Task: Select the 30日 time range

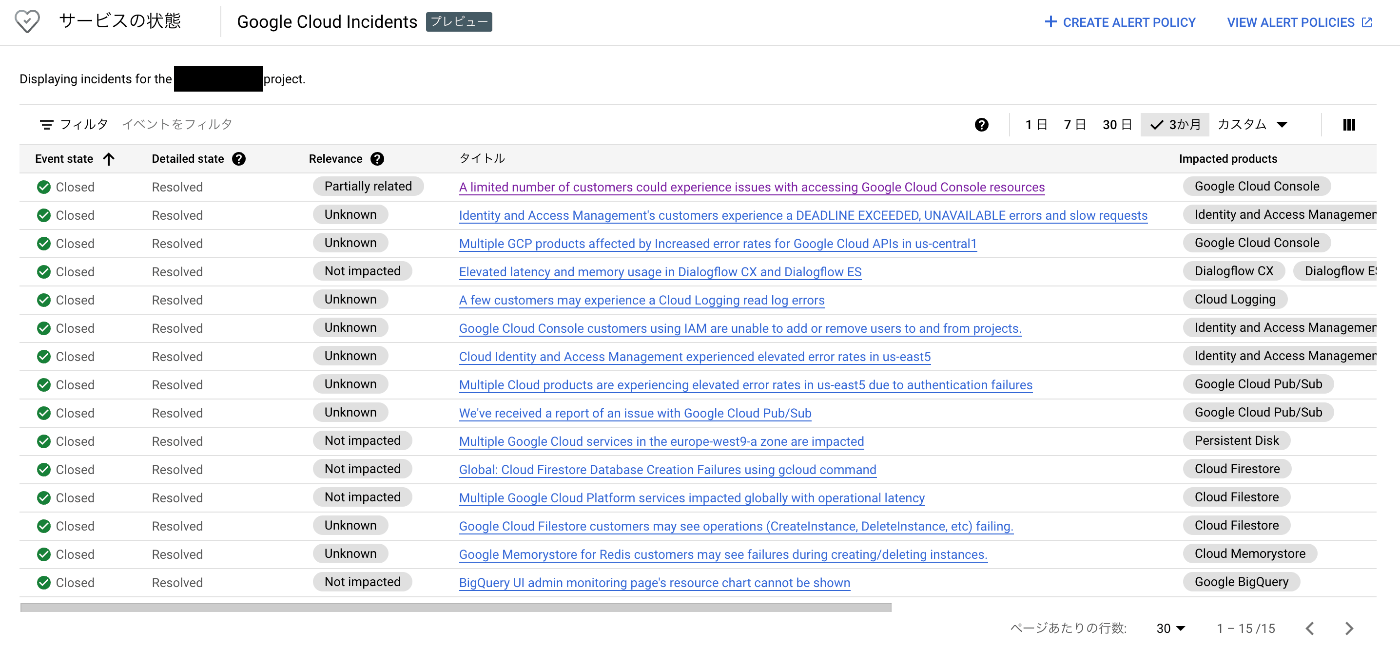Action: pos(1117,125)
